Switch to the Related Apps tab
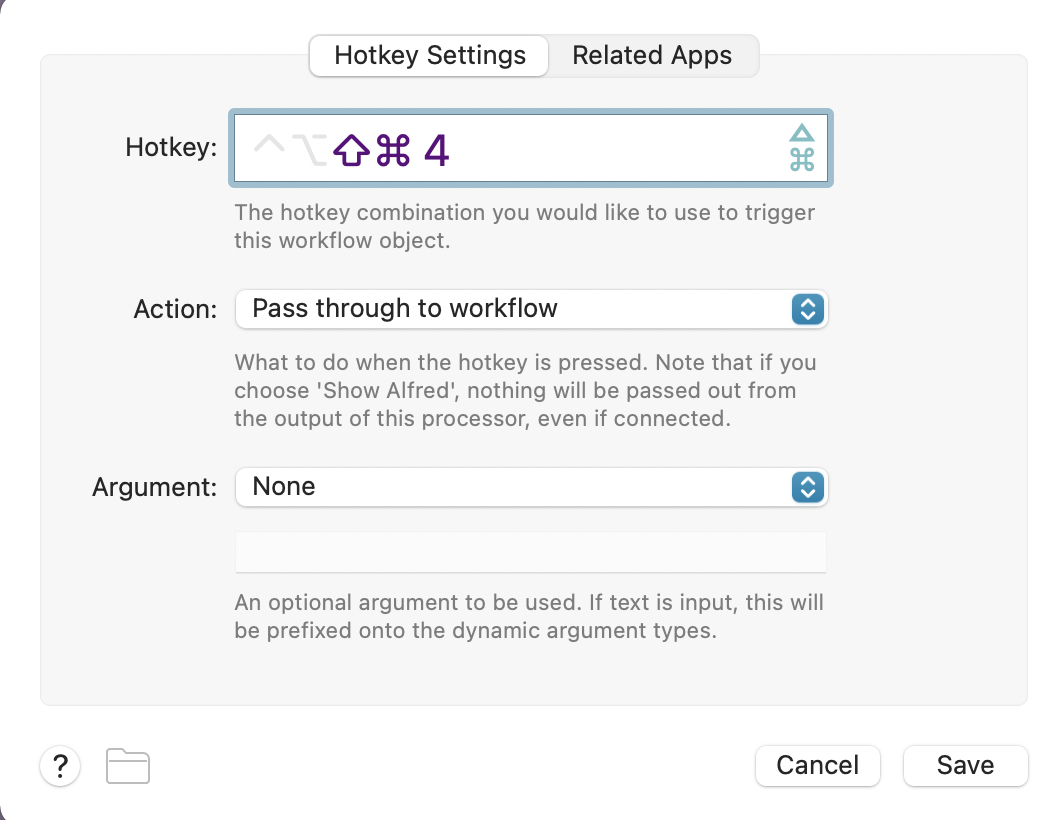This screenshot has width=1060, height=820. pyautogui.click(x=652, y=55)
